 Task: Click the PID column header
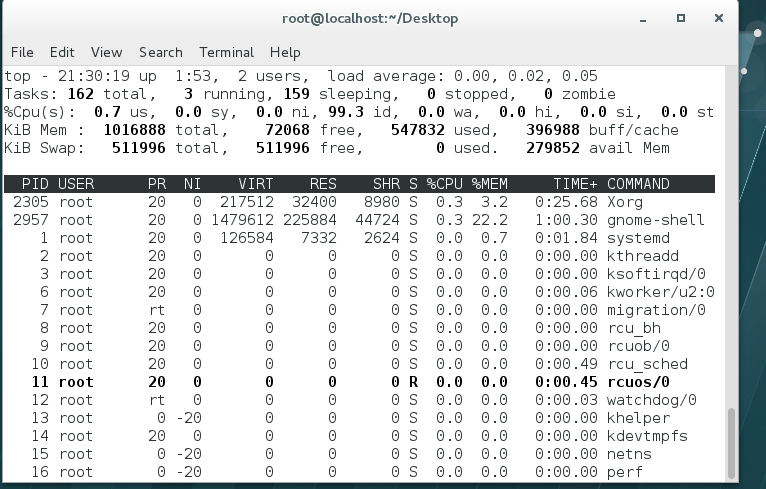tap(35, 184)
